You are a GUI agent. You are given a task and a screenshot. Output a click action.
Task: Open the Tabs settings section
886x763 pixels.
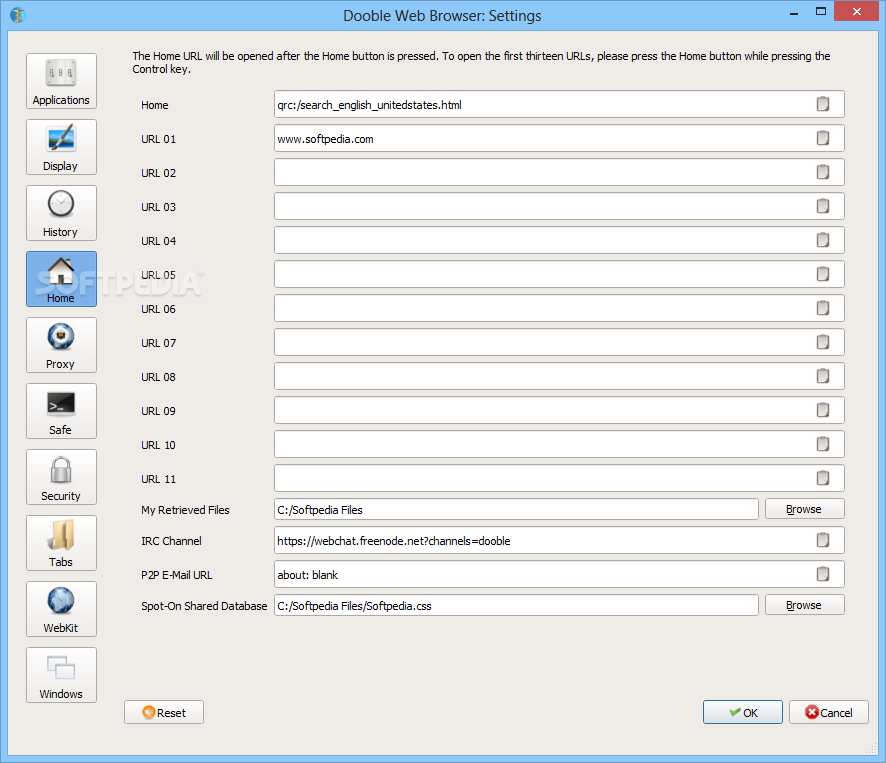point(61,543)
